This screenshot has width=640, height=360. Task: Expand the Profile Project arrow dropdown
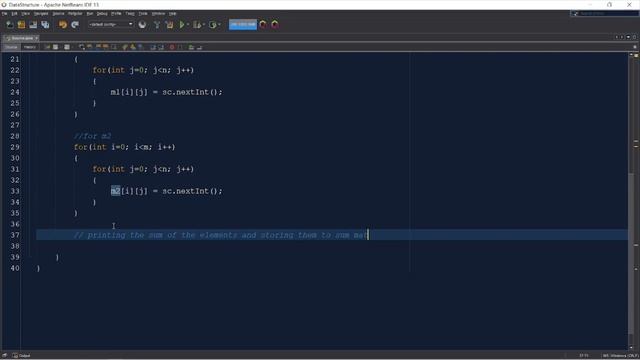pyautogui.click(x=220, y=25)
